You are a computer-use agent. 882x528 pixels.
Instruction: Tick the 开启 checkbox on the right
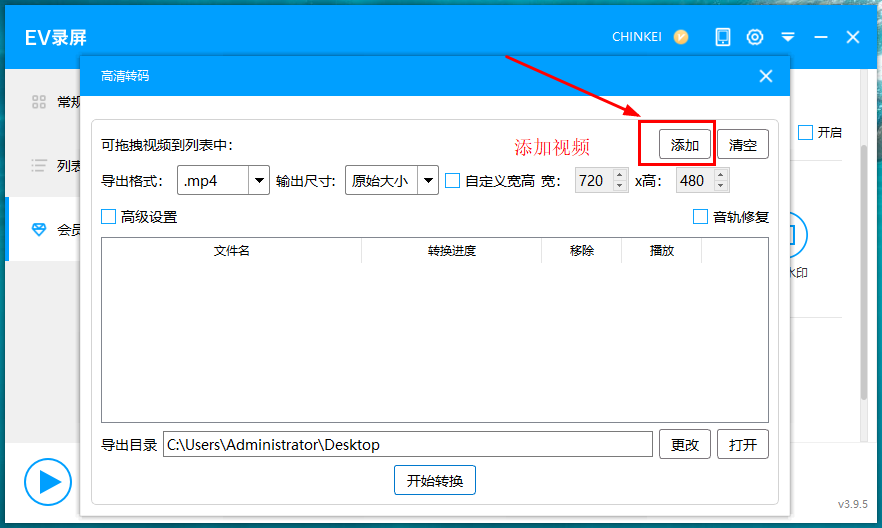pyautogui.click(x=805, y=132)
